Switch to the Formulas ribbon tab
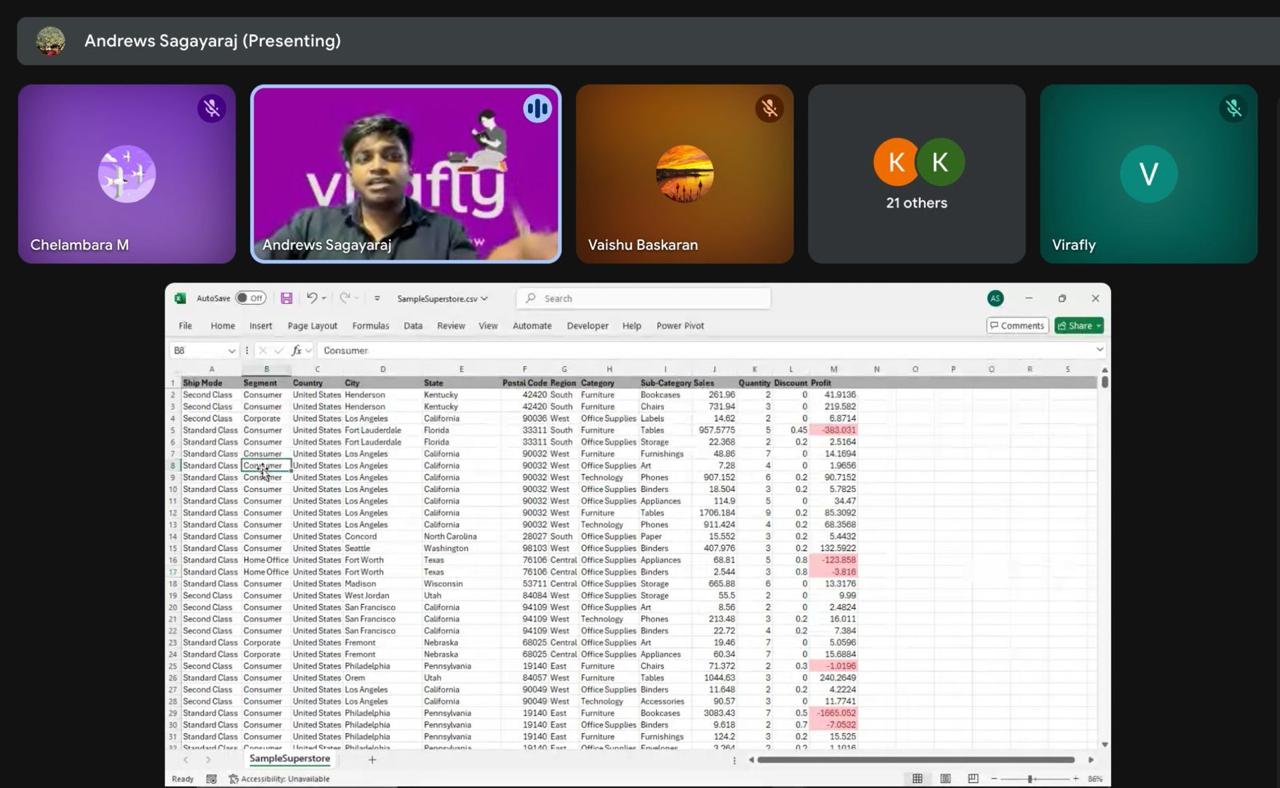Image resolution: width=1280 pixels, height=788 pixels. tap(370, 325)
